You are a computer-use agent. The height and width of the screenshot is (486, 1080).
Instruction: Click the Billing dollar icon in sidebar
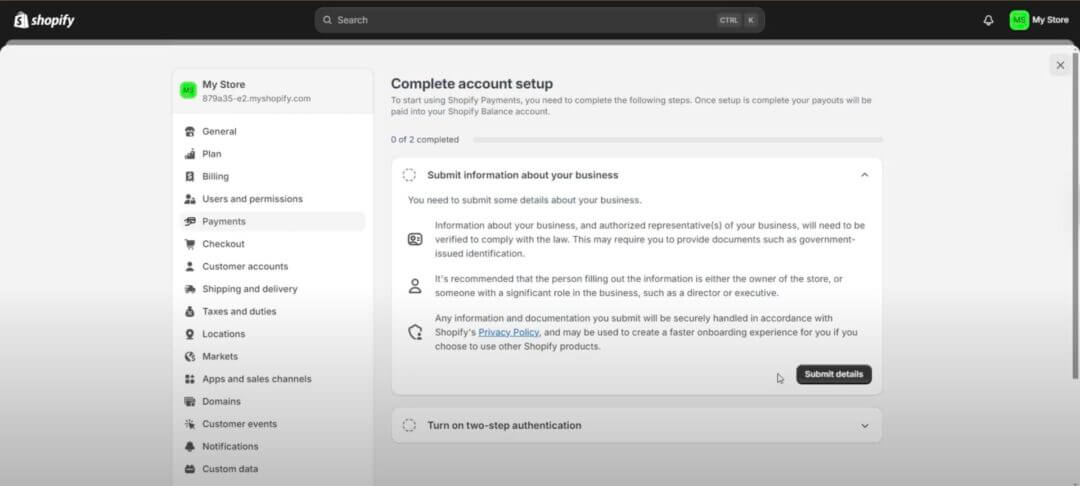pyautogui.click(x=190, y=176)
